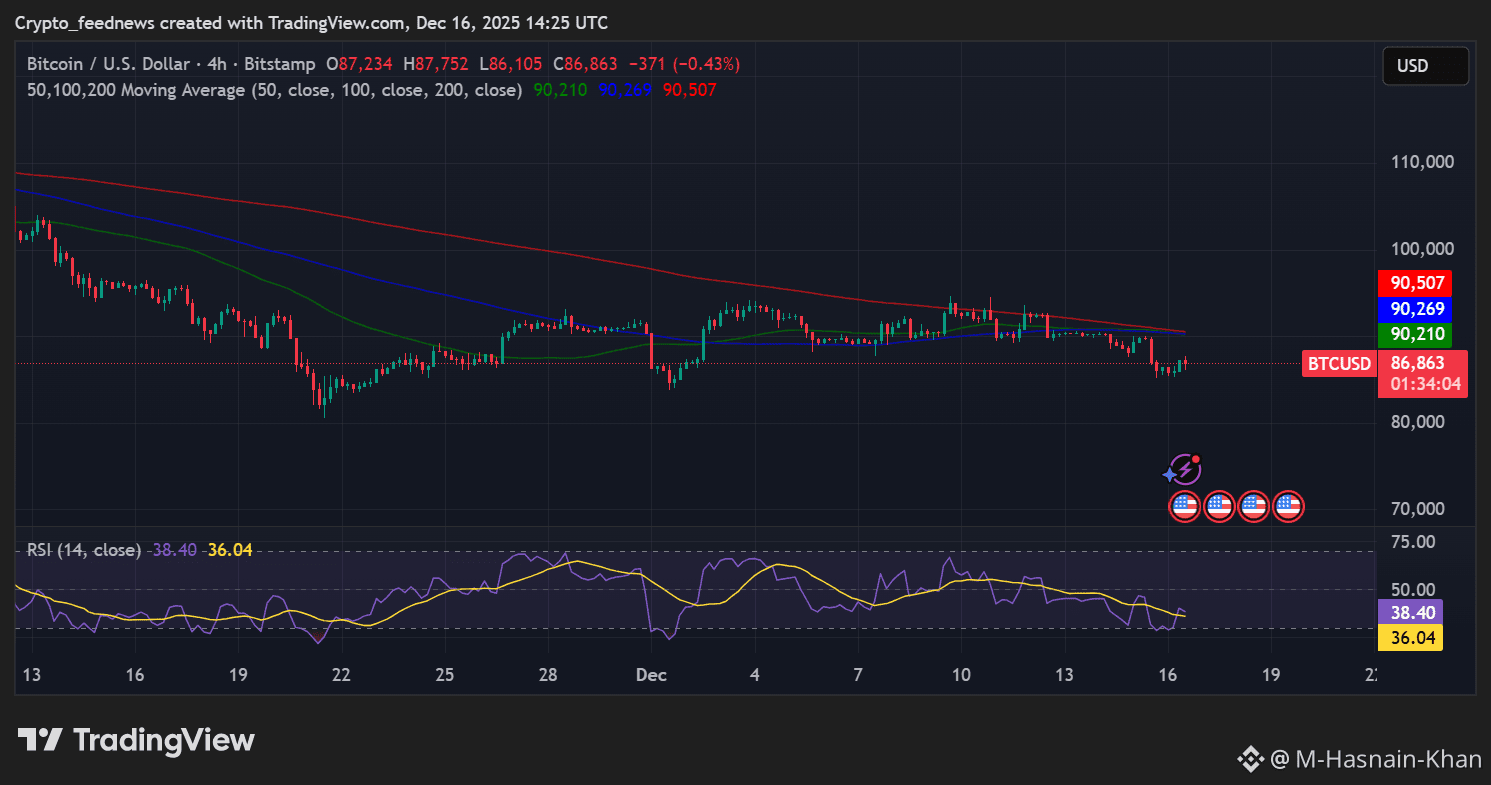The height and width of the screenshot is (785, 1491).
Task: Click the BTCUSD last price tag
Action: point(1338,364)
